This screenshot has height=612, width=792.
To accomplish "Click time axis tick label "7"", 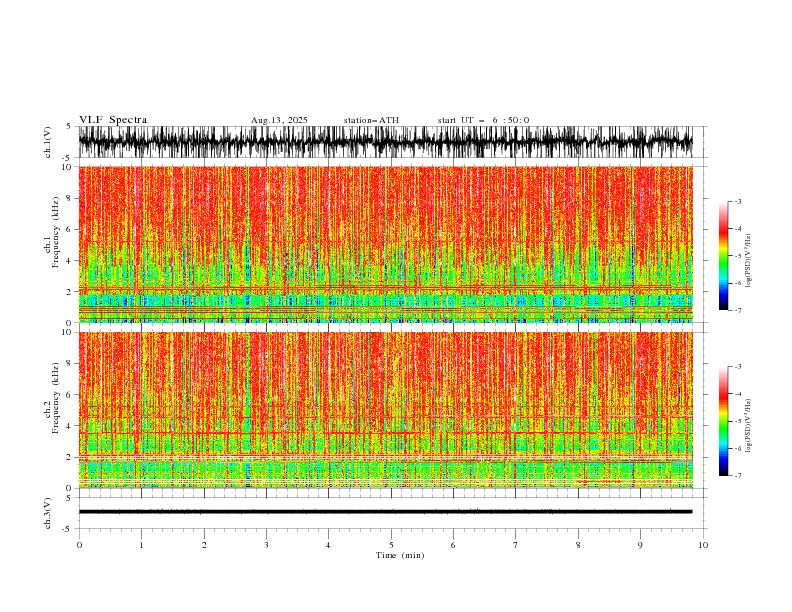I will [x=516, y=545].
